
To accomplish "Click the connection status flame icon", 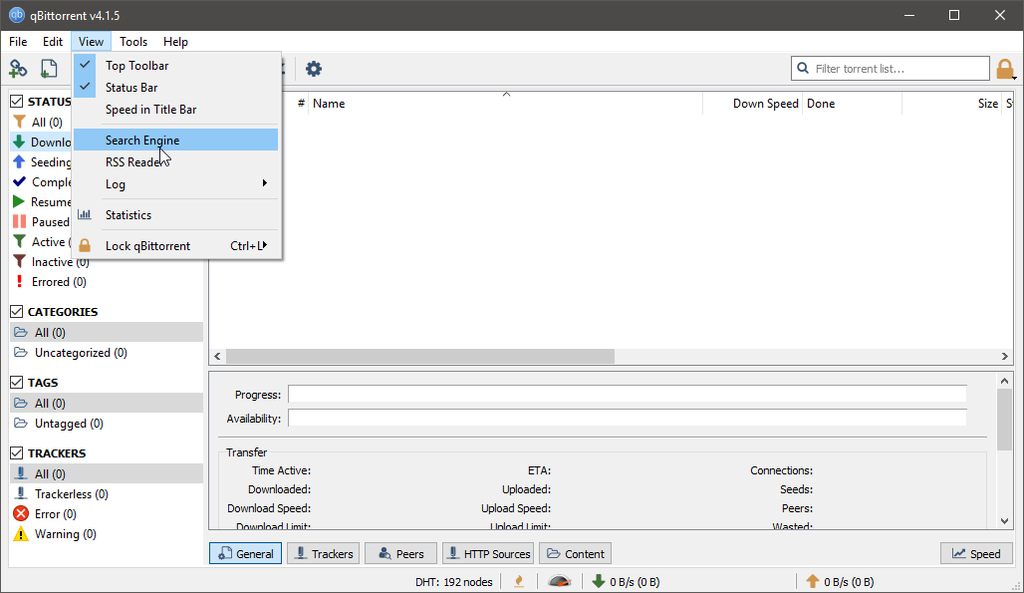I will [x=518, y=581].
